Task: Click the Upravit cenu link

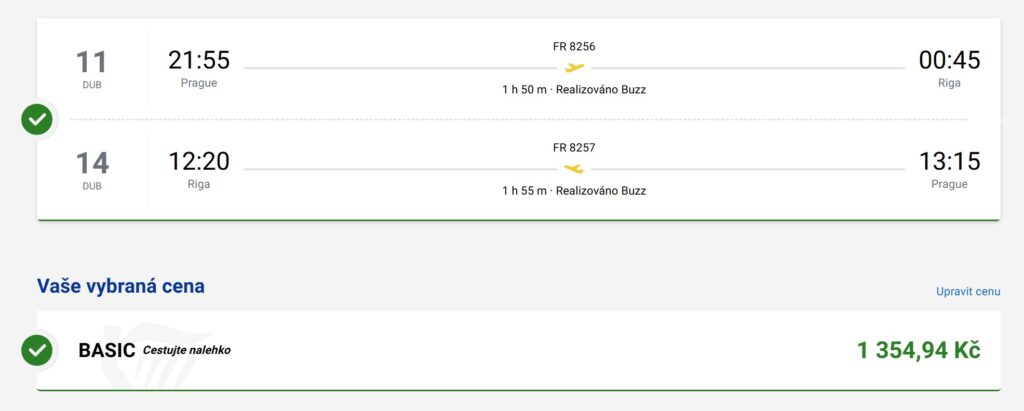Action: point(967,291)
